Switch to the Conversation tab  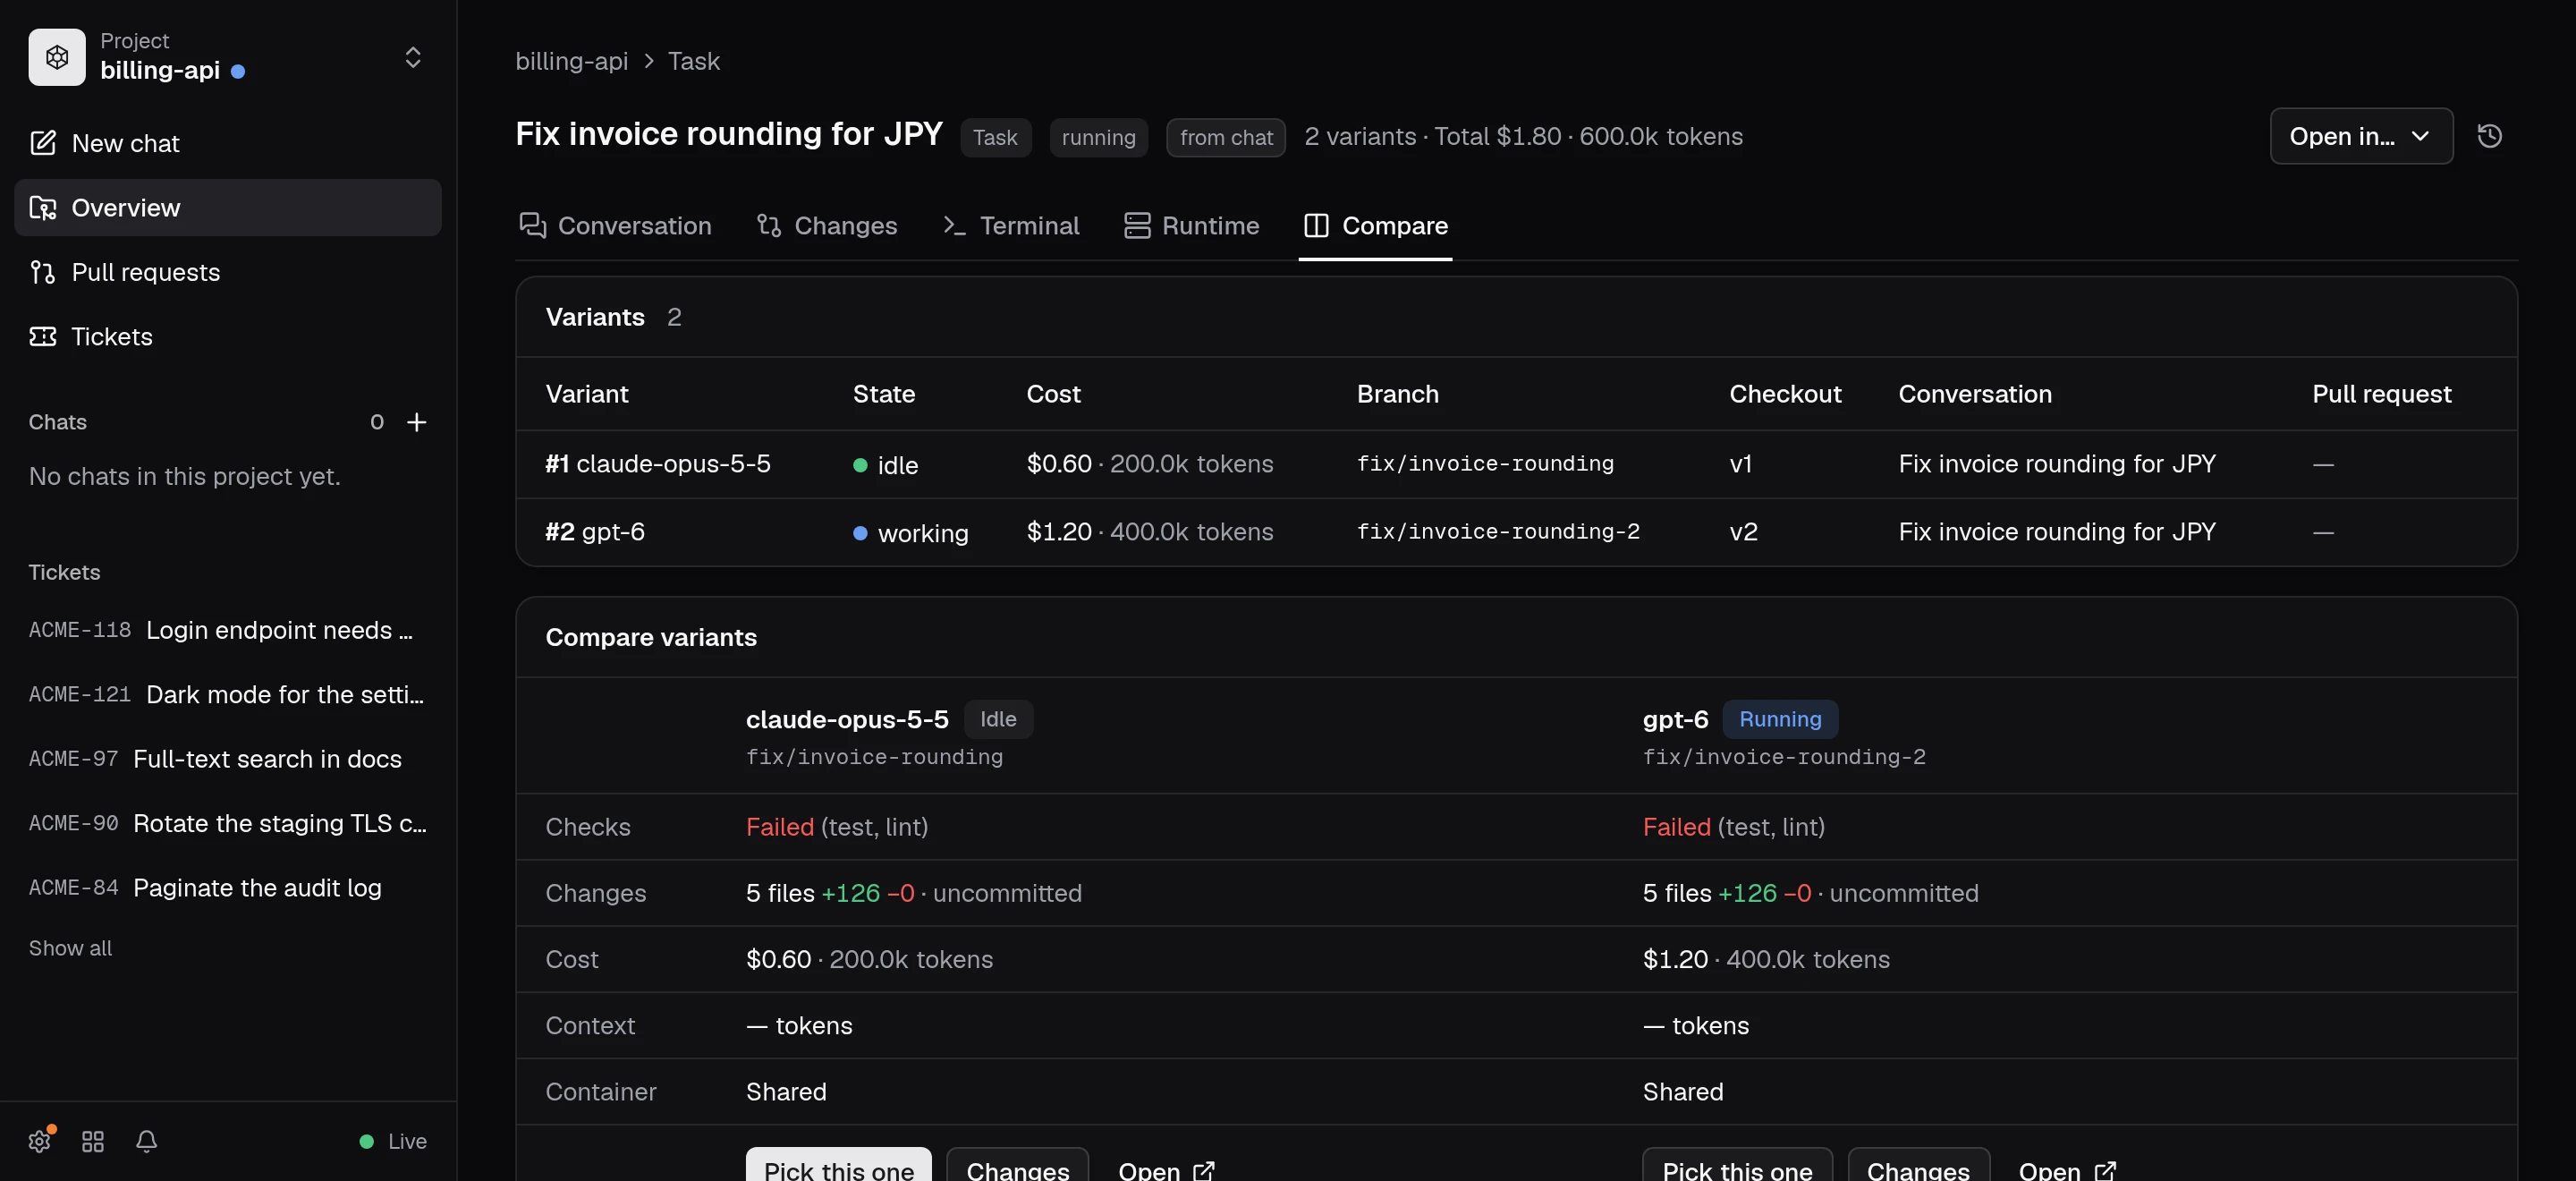pos(615,226)
